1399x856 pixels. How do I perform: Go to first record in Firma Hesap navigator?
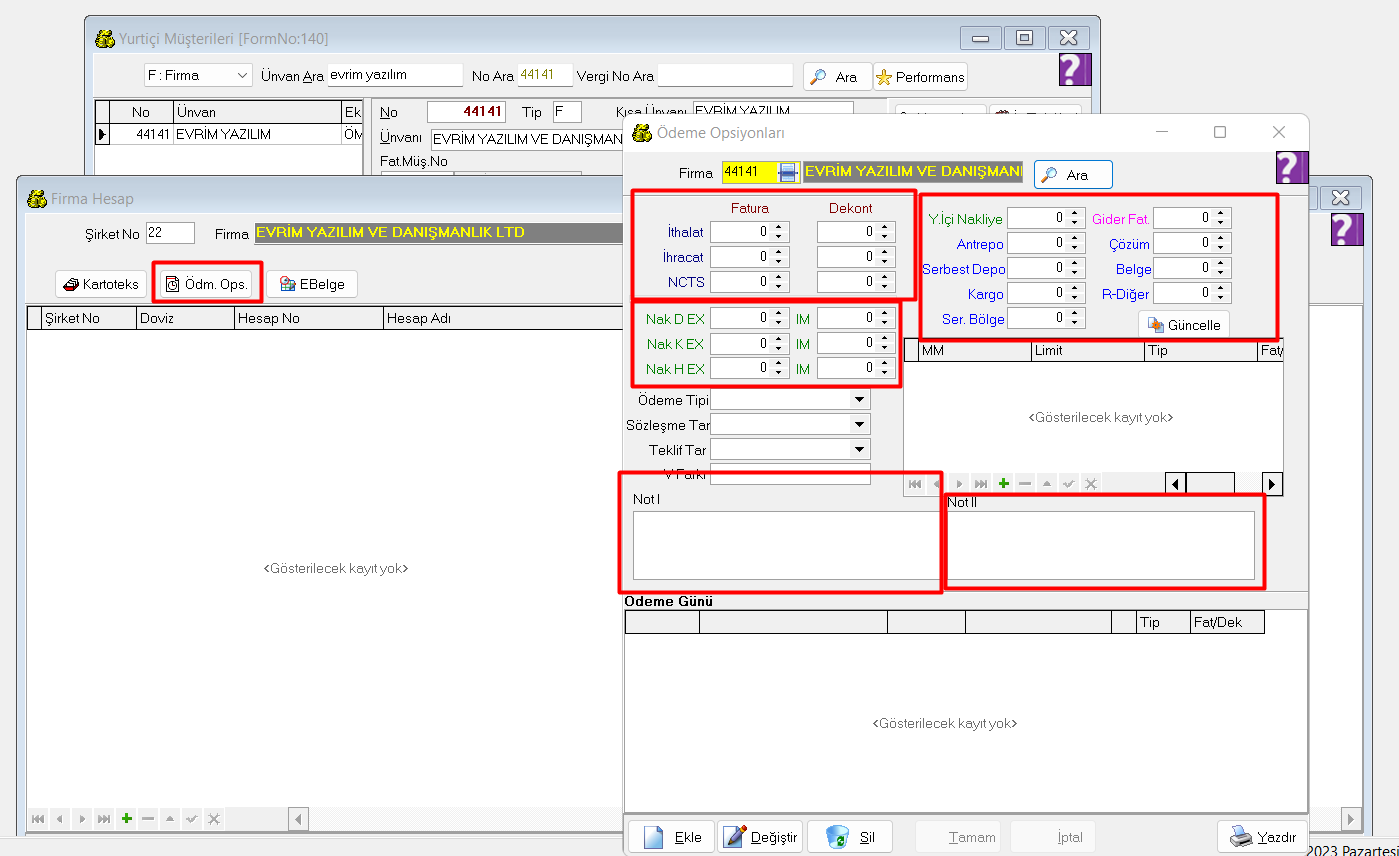pyautogui.click(x=39, y=819)
